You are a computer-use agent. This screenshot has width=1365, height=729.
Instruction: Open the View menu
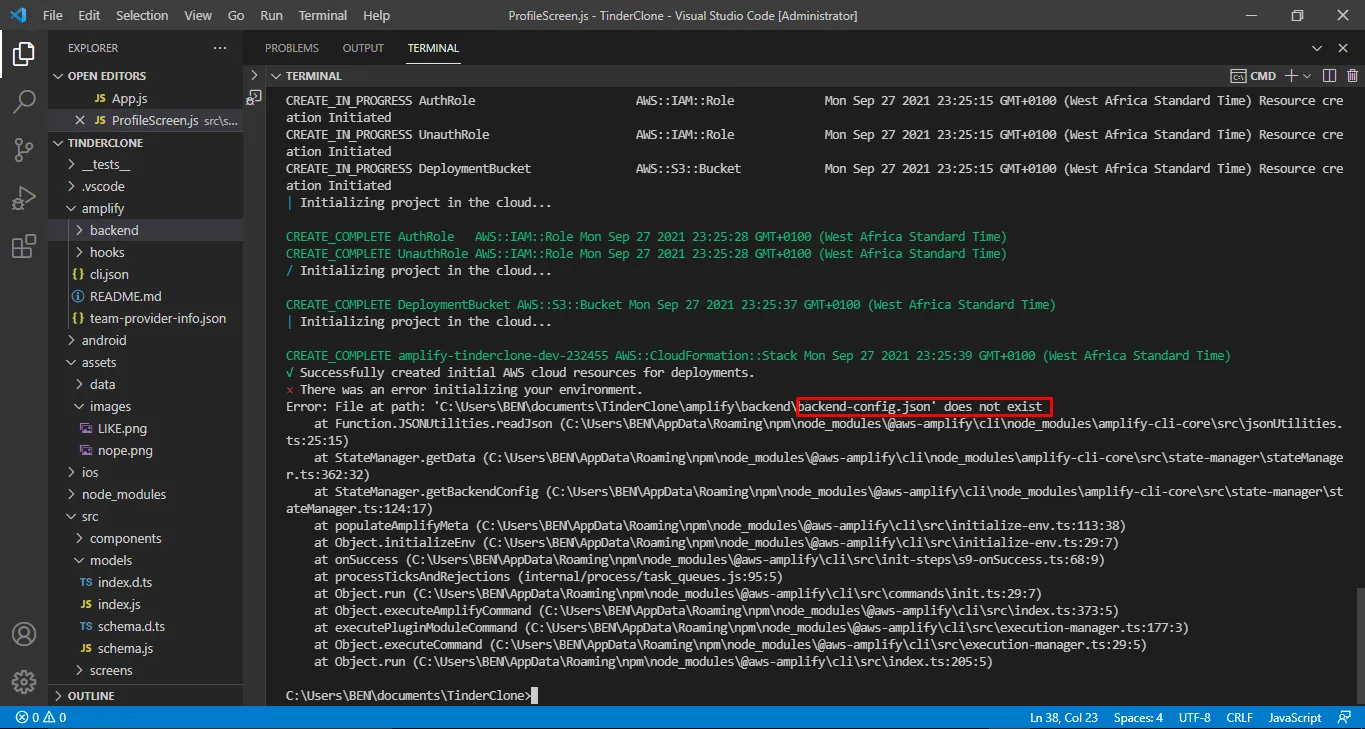(198, 16)
